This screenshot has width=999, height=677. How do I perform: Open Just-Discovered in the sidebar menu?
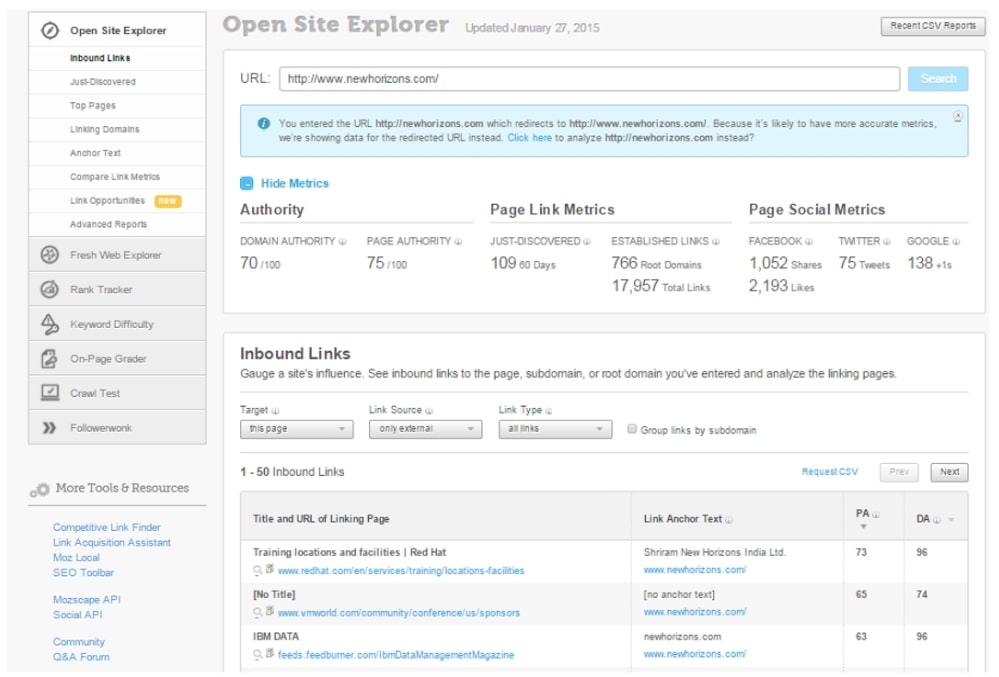pos(103,82)
